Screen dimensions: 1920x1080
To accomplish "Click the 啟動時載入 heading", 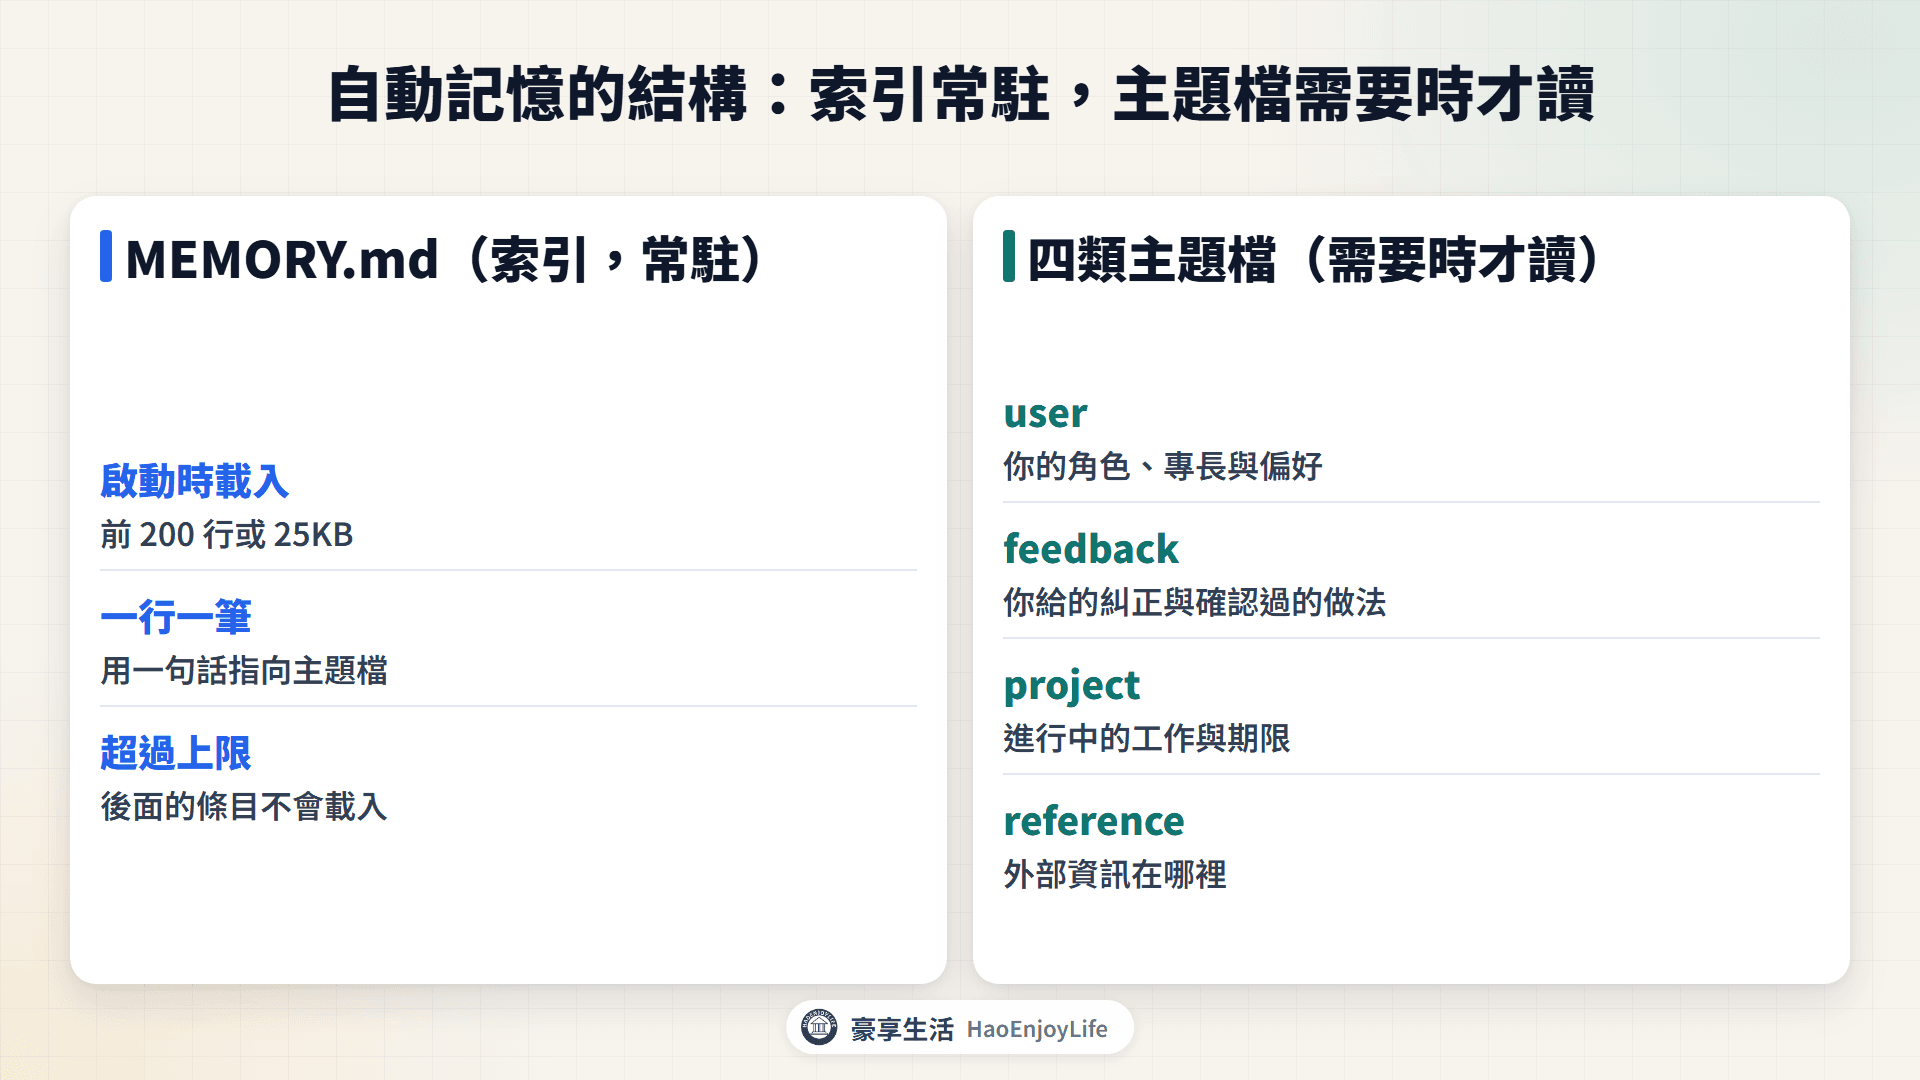I will [x=195, y=481].
